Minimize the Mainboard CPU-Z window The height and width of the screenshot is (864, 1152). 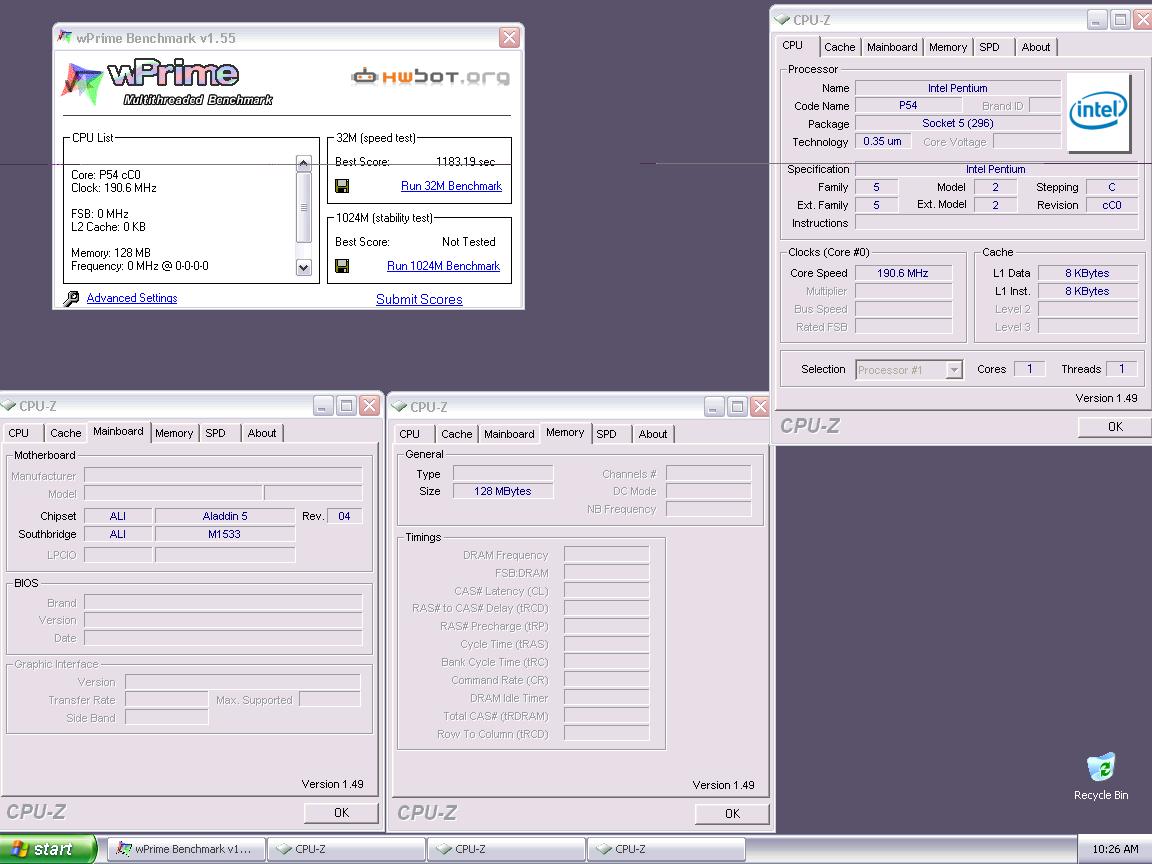pyautogui.click(x=323, y=406)
